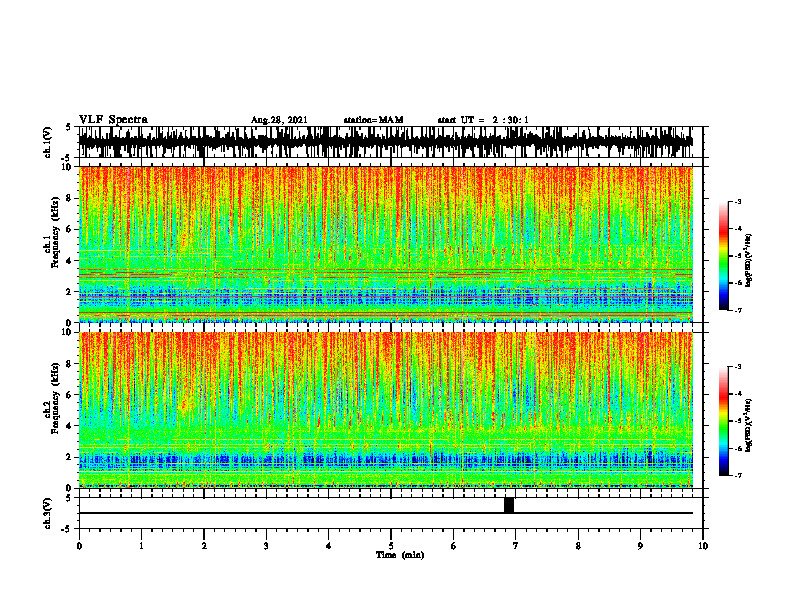Click the "4" kHz tick on ch.2 frequency axis
The width and height of the screenshot is (792, 612).
point(70,426)
